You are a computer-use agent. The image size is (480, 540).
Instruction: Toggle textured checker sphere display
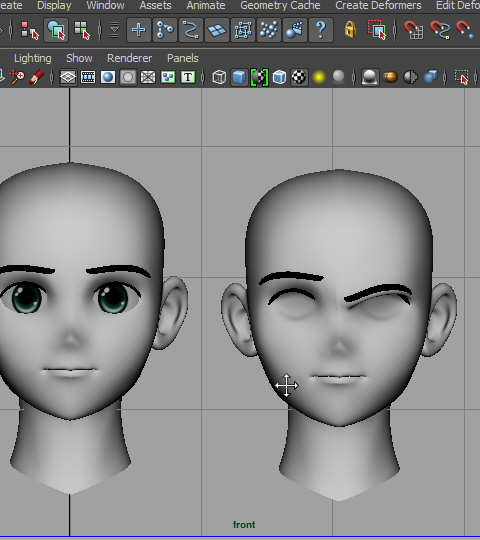coord(299,77)
